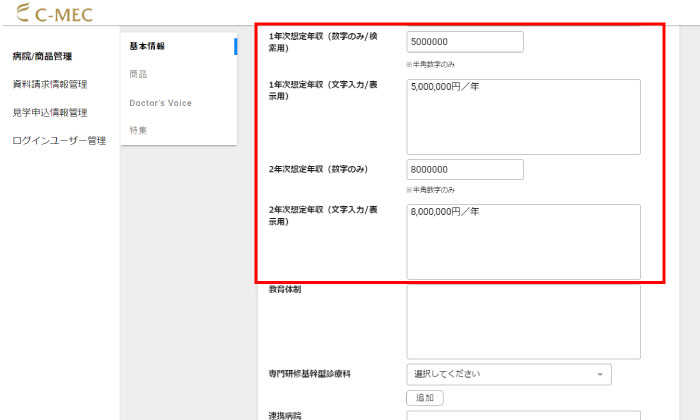Click the 教育体制 text area

tap(524, 321)
